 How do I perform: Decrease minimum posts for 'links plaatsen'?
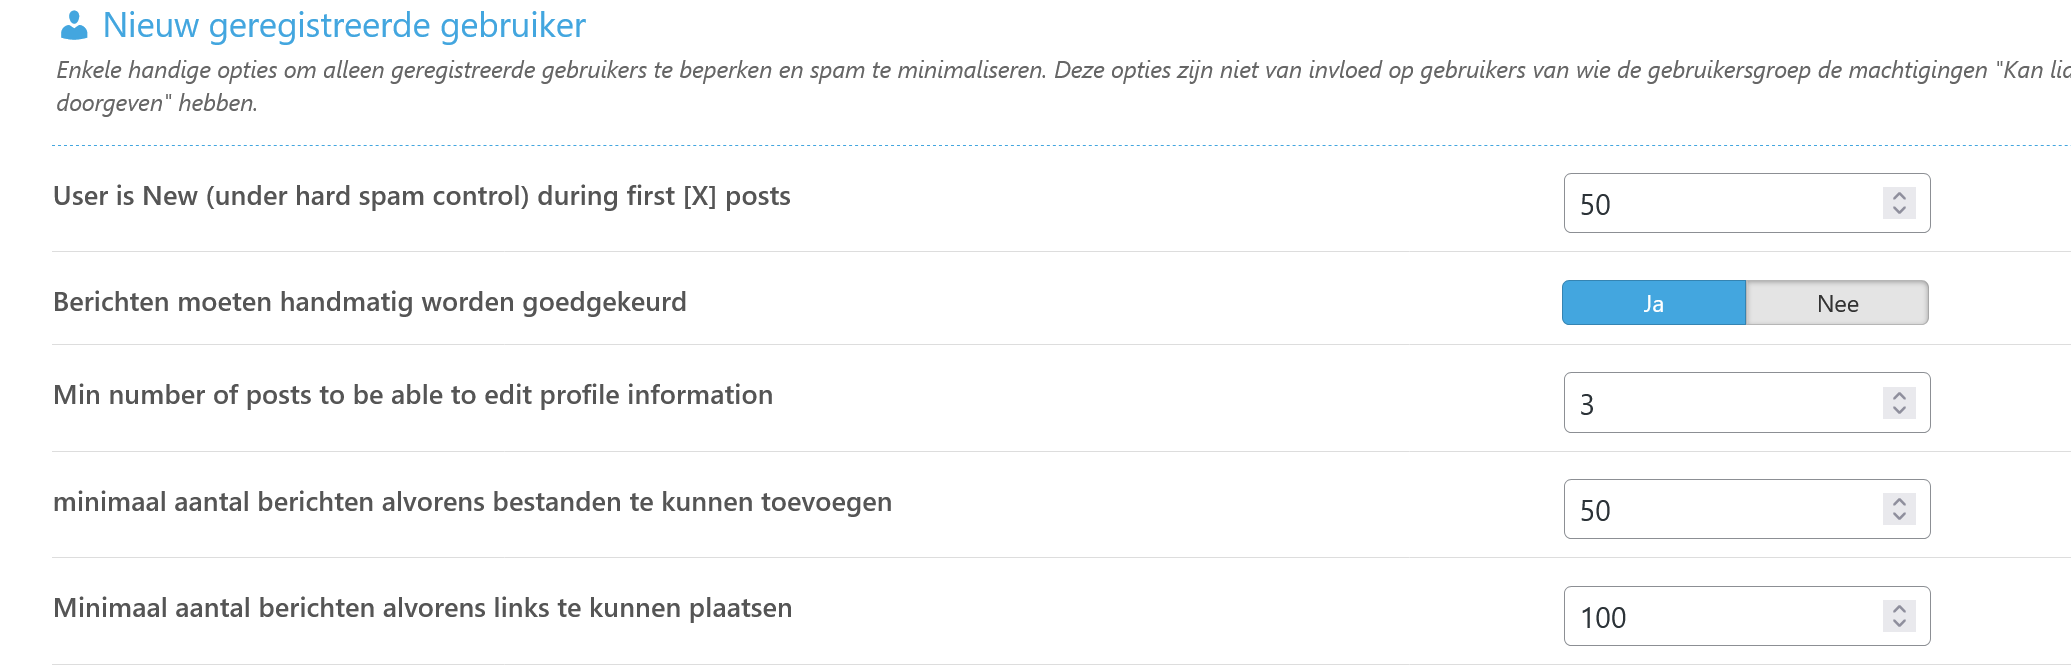pyautogui.click(x=1899, y=623)
